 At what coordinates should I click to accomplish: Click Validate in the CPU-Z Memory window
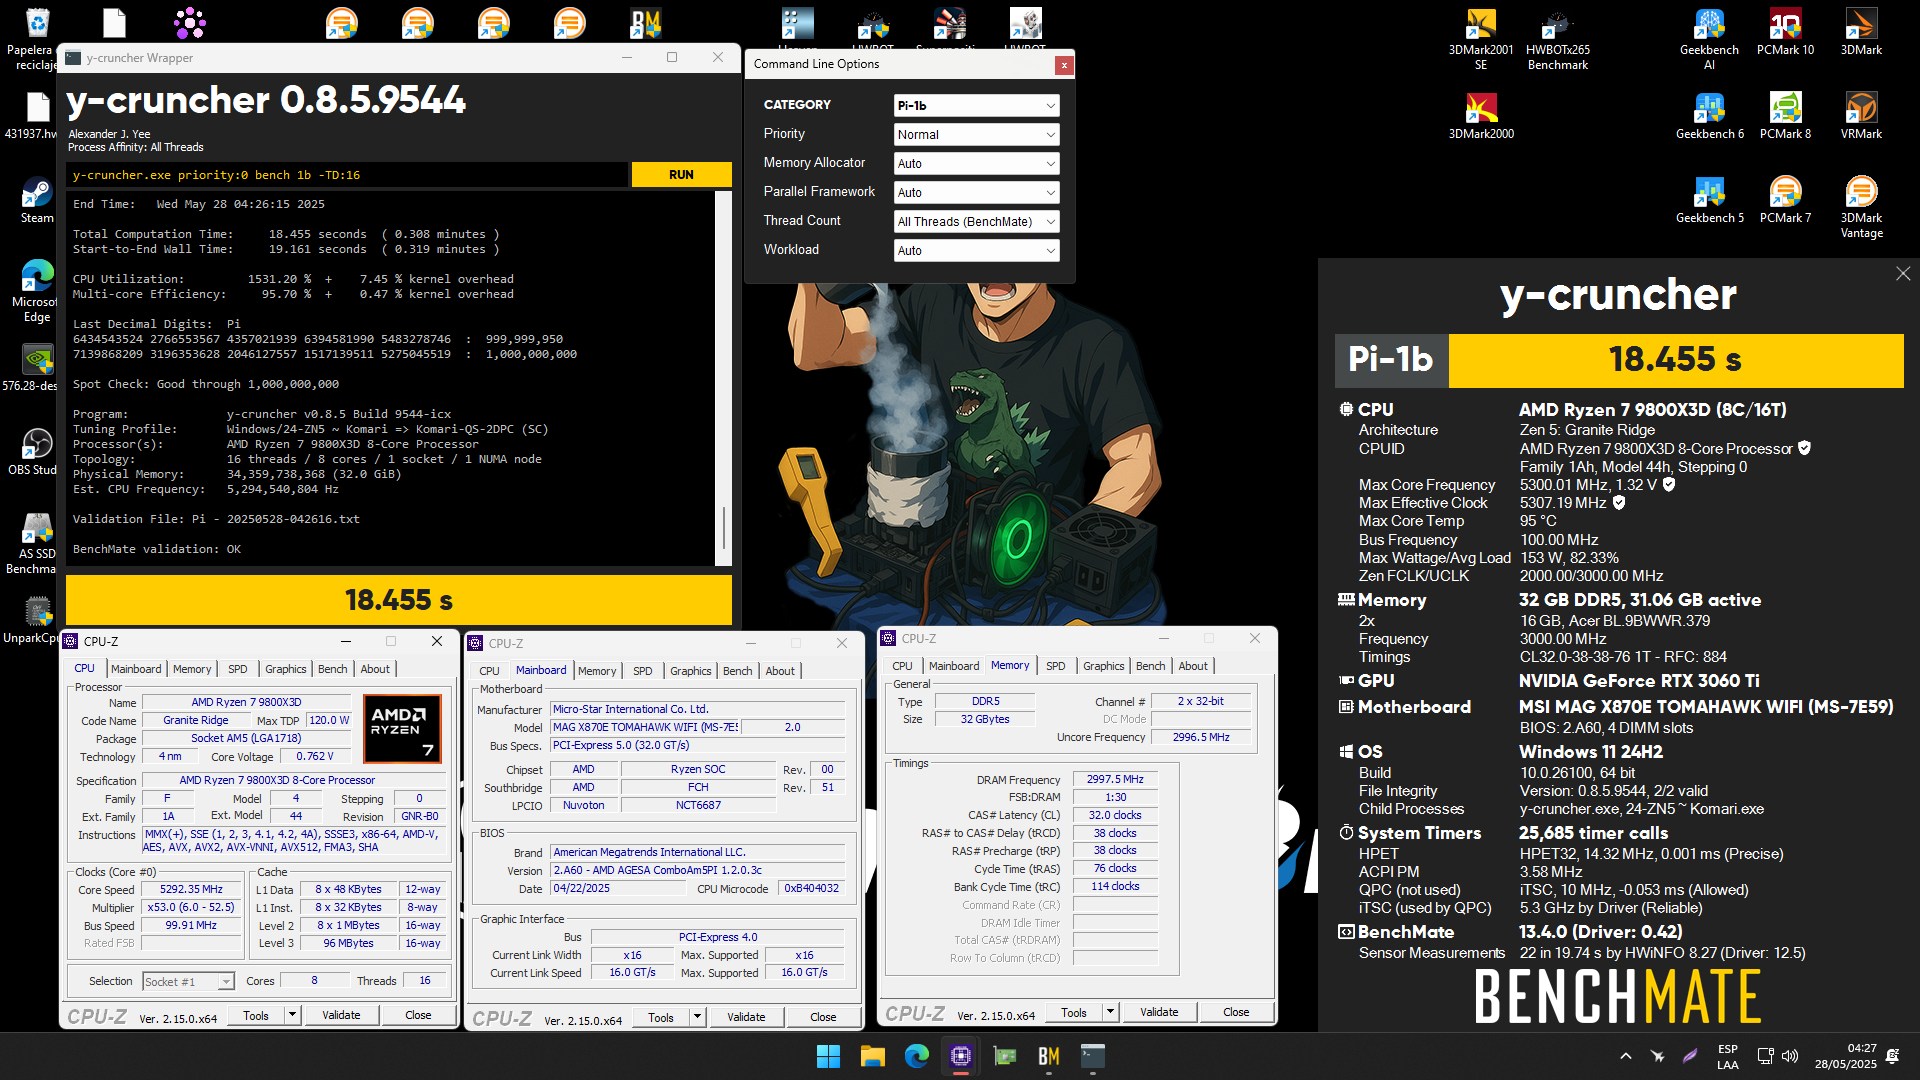click(1159, 1012)
